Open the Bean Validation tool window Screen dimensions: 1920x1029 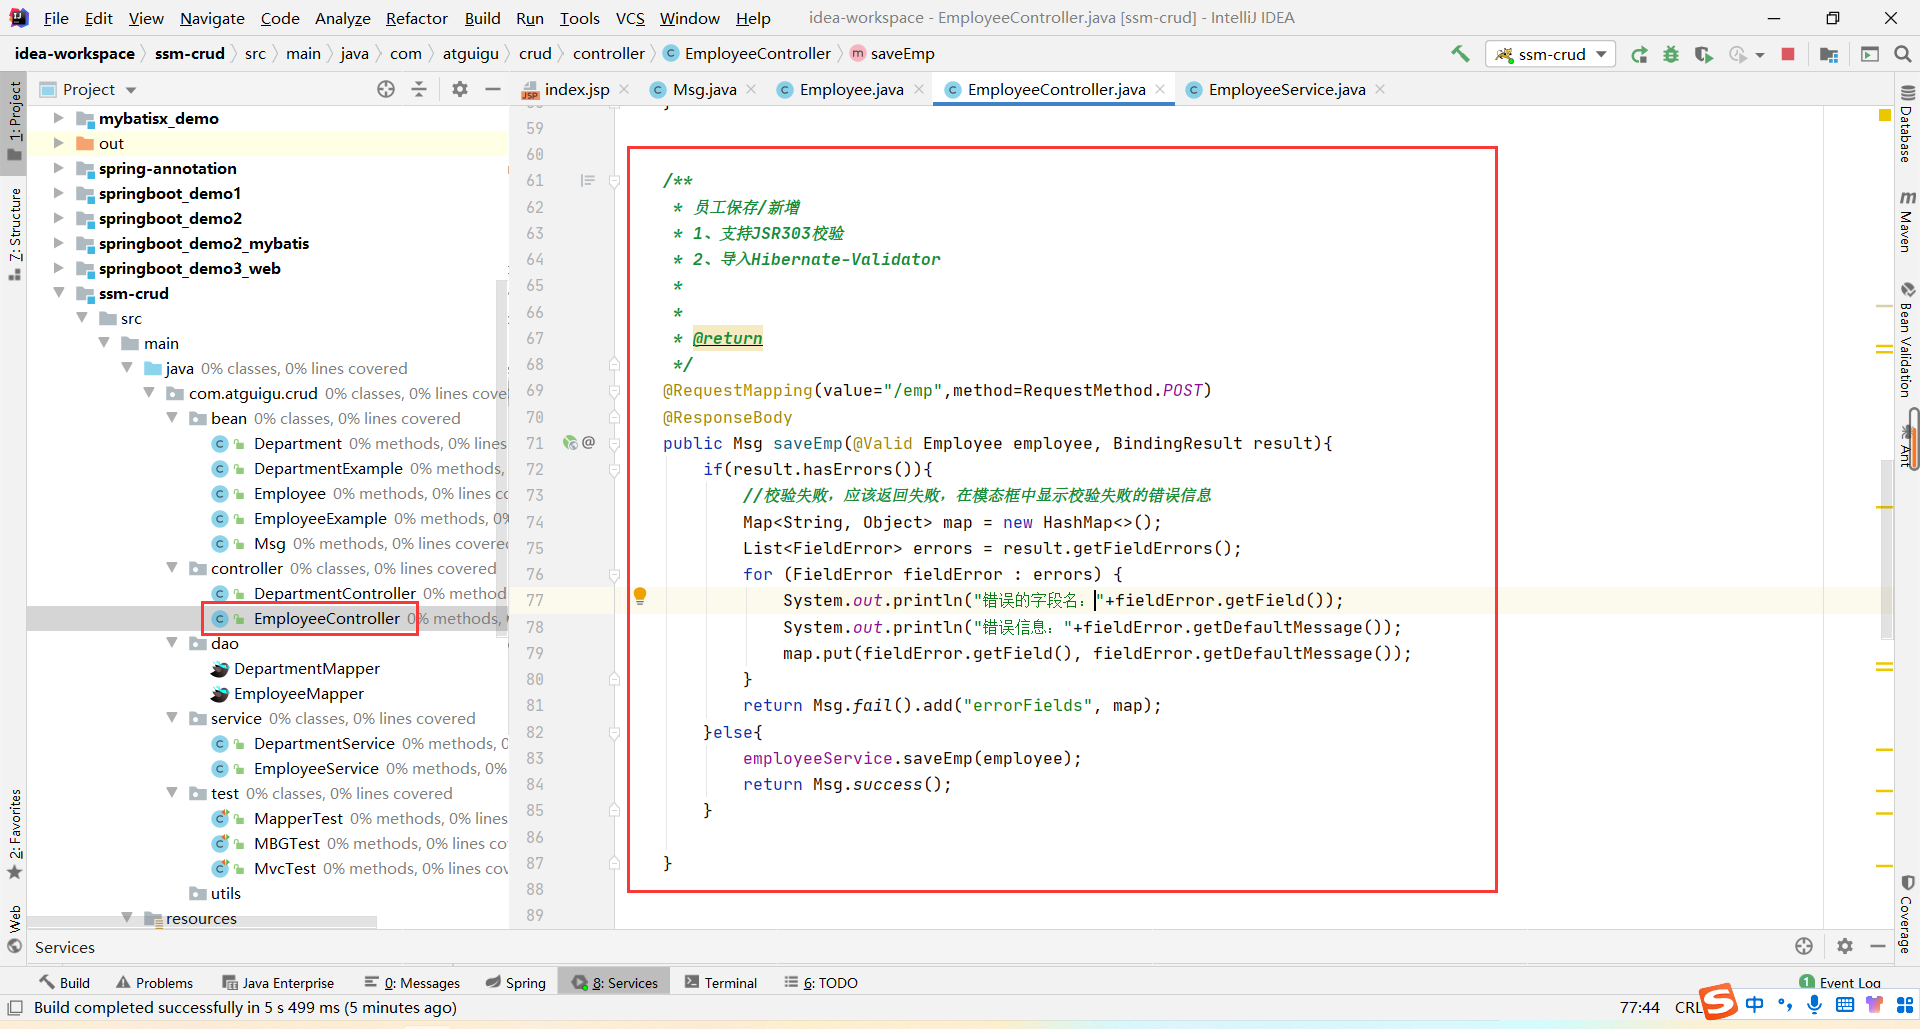[1907, 340]
